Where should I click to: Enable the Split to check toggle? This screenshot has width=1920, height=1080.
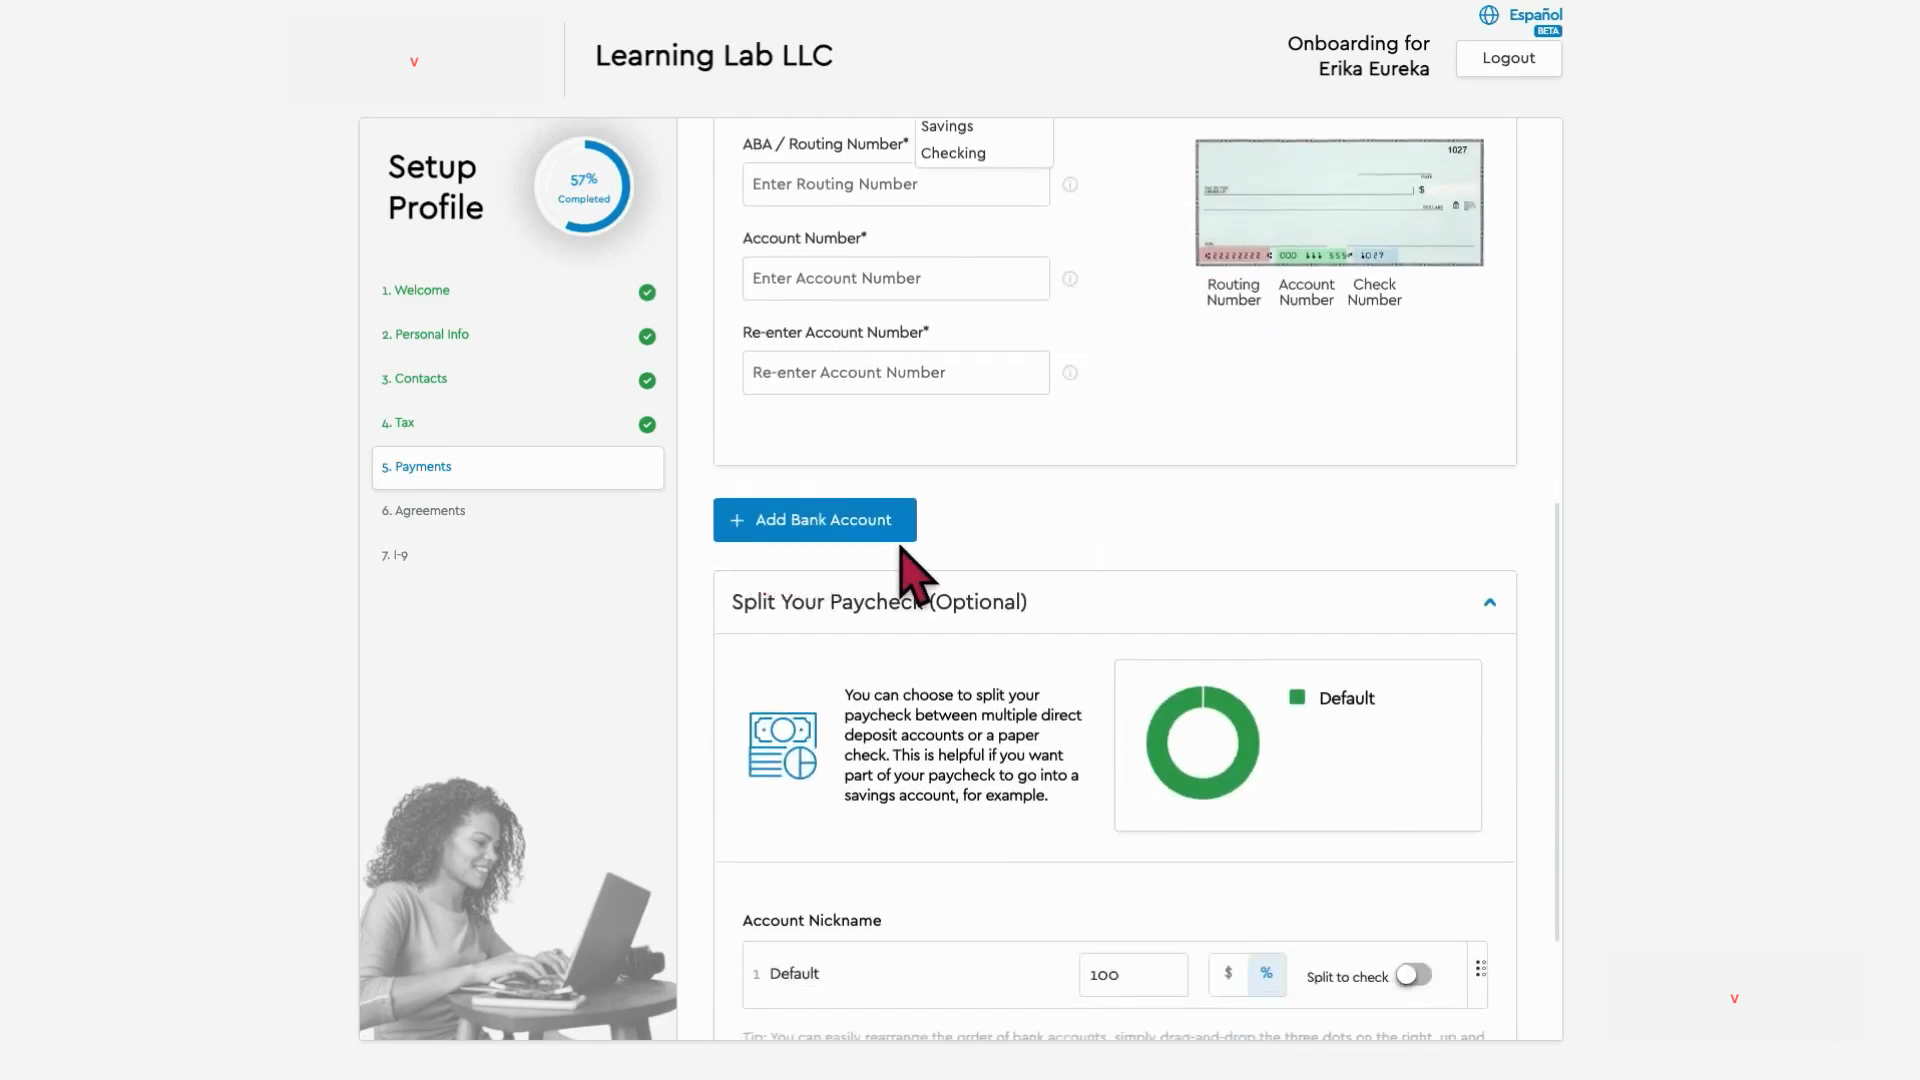(1413, 975)
